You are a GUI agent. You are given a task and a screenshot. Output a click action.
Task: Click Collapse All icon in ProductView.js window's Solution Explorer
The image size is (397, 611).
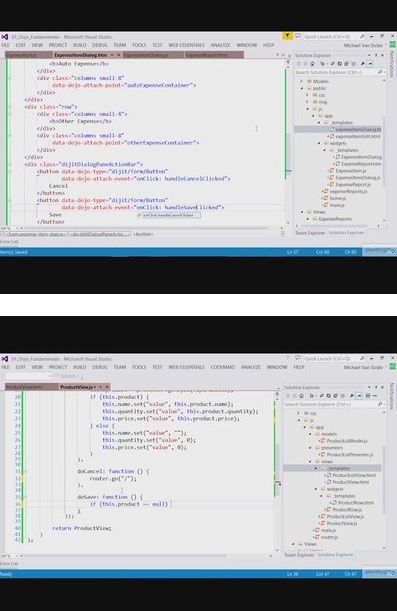(x=335, y=396)
